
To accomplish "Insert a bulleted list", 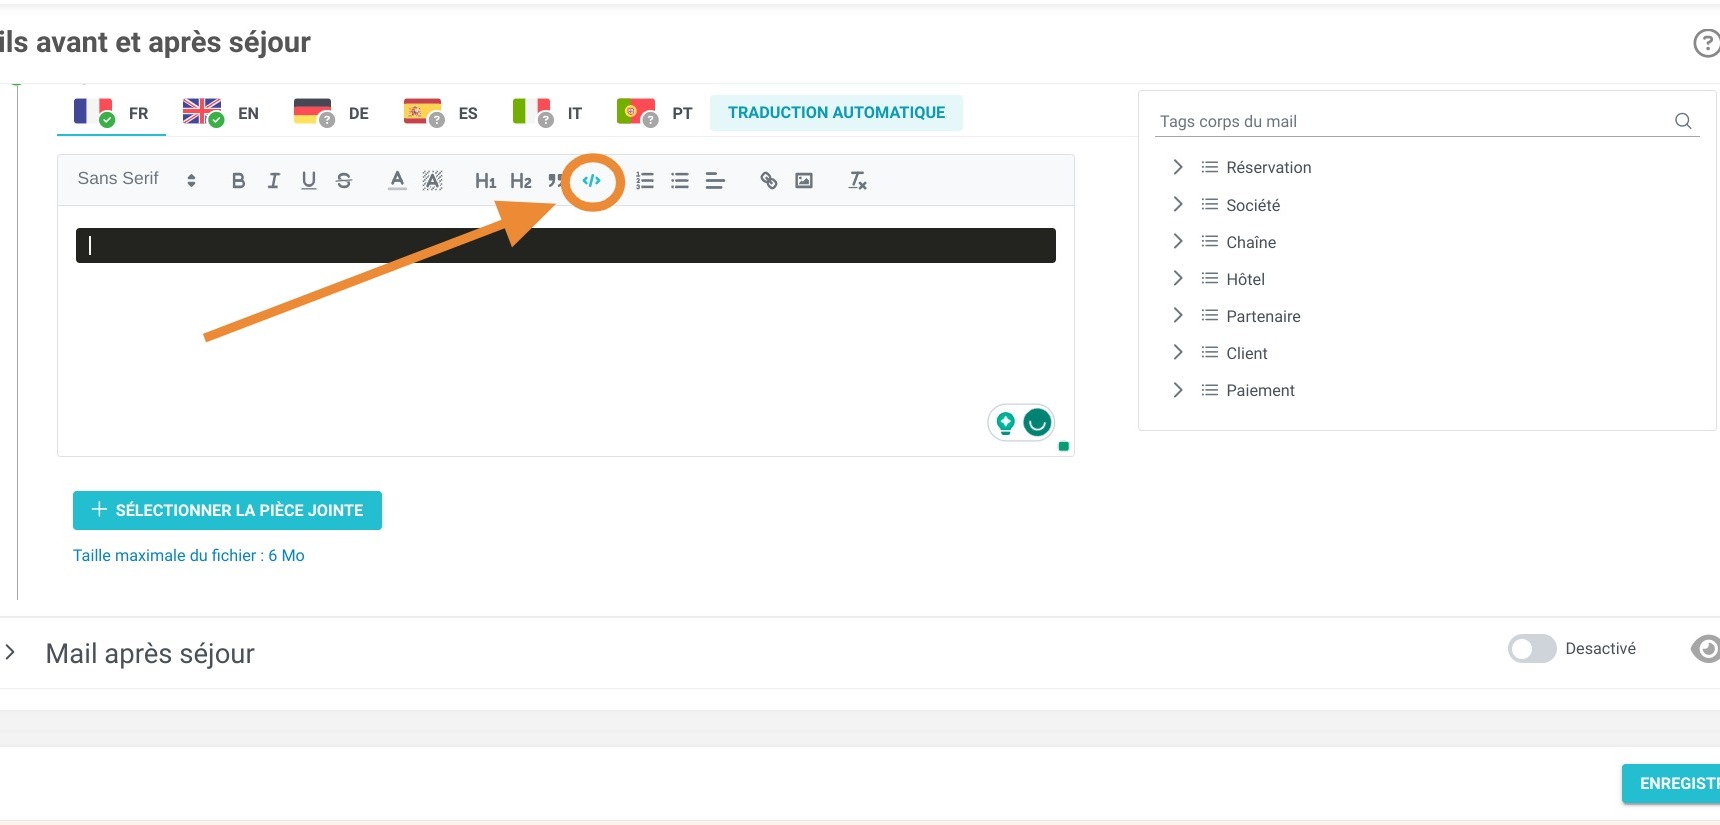I will coord(680,181).
